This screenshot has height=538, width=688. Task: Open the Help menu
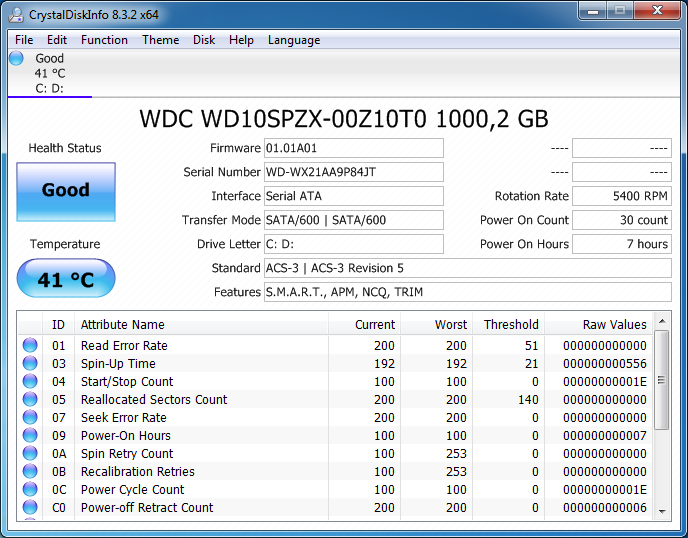(x=241, y=40)
